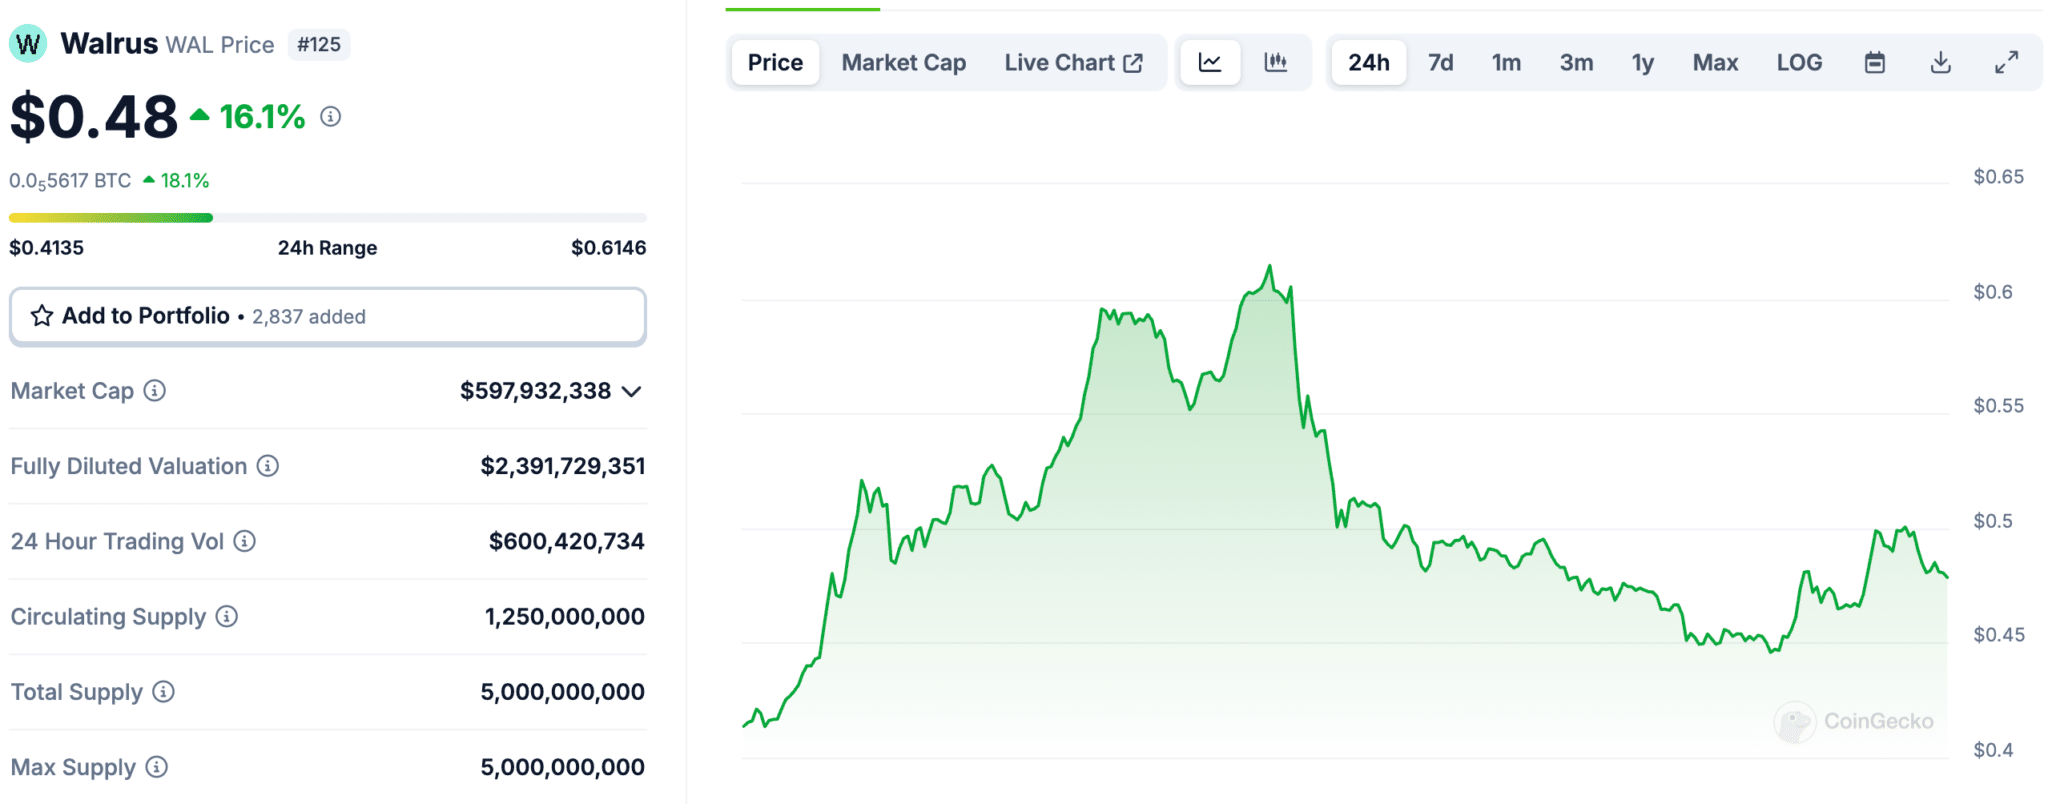This screenshot has width=2048, height=804.
Task: Set chart range to 24h
Action: click(x=1369, y=62)
